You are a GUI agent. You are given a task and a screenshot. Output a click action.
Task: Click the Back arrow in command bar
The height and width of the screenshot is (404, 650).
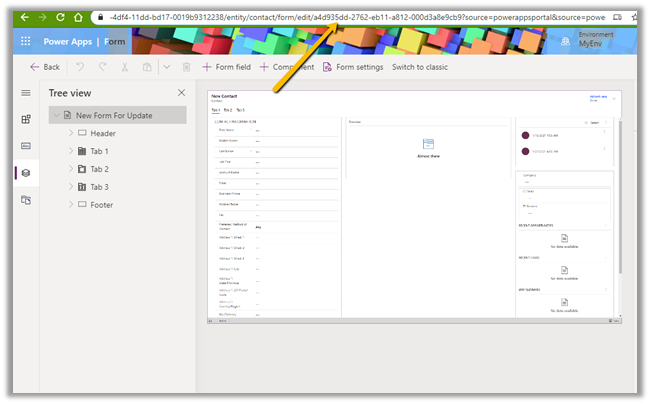[x=45, y=67]
